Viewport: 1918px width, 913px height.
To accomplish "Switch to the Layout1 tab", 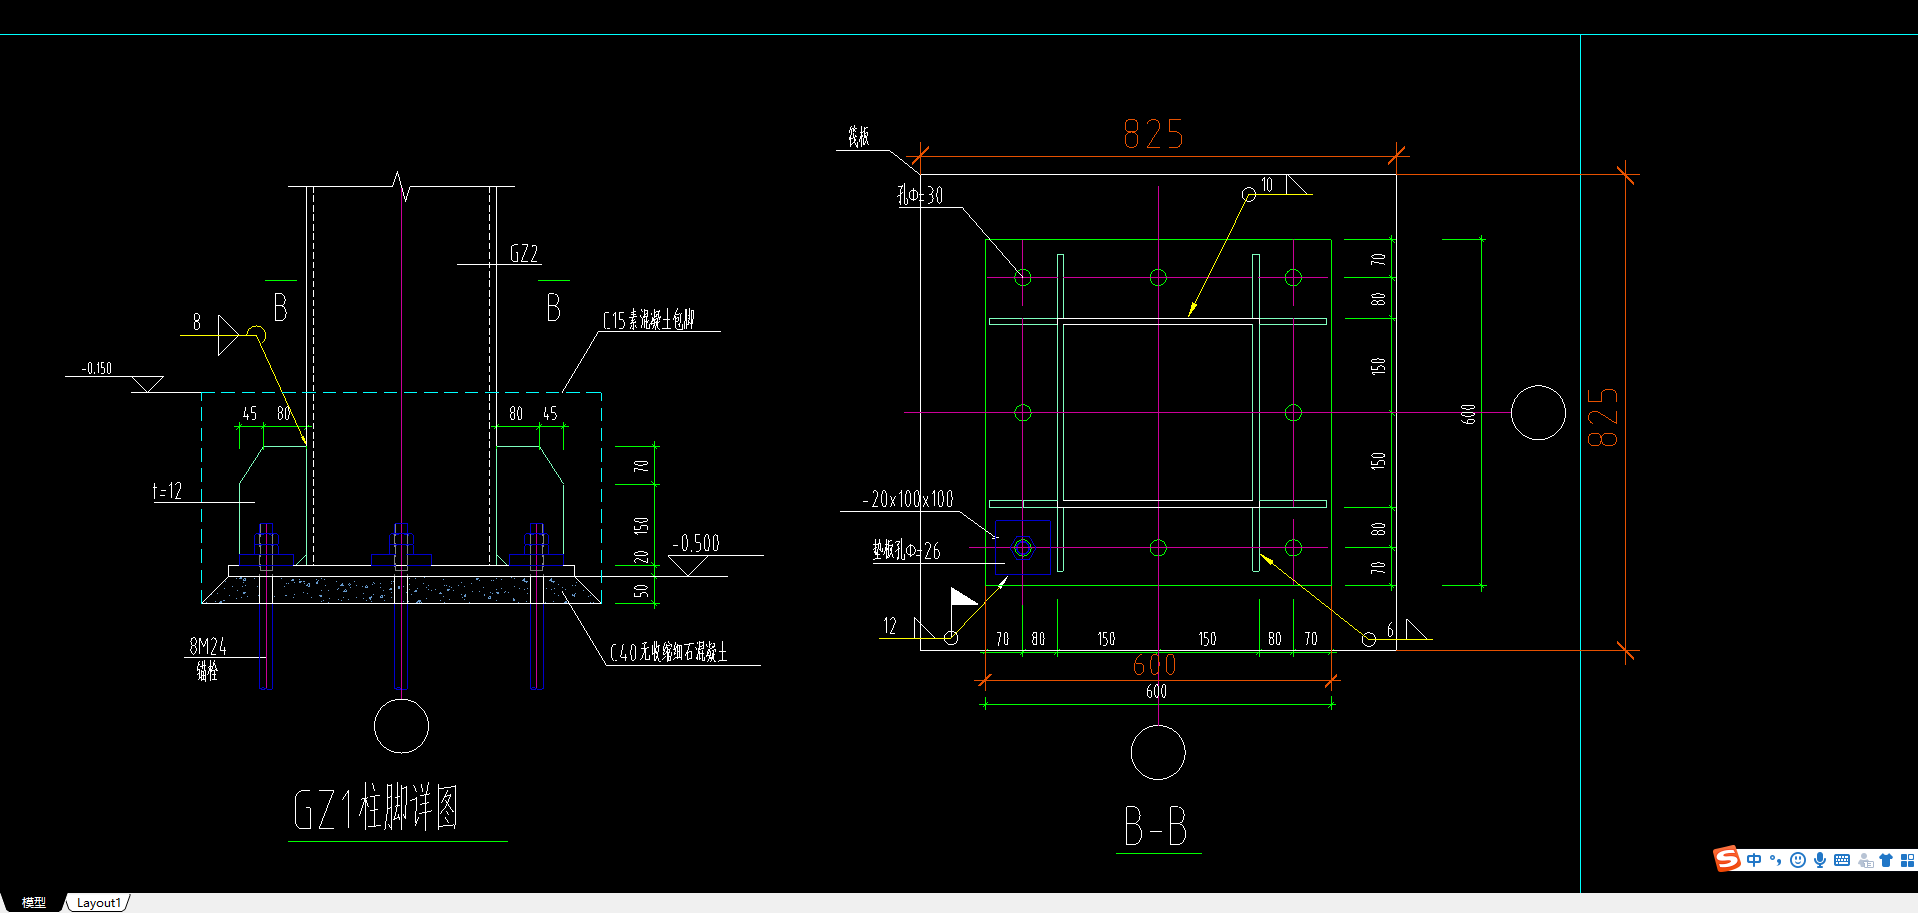I will 98,902.
